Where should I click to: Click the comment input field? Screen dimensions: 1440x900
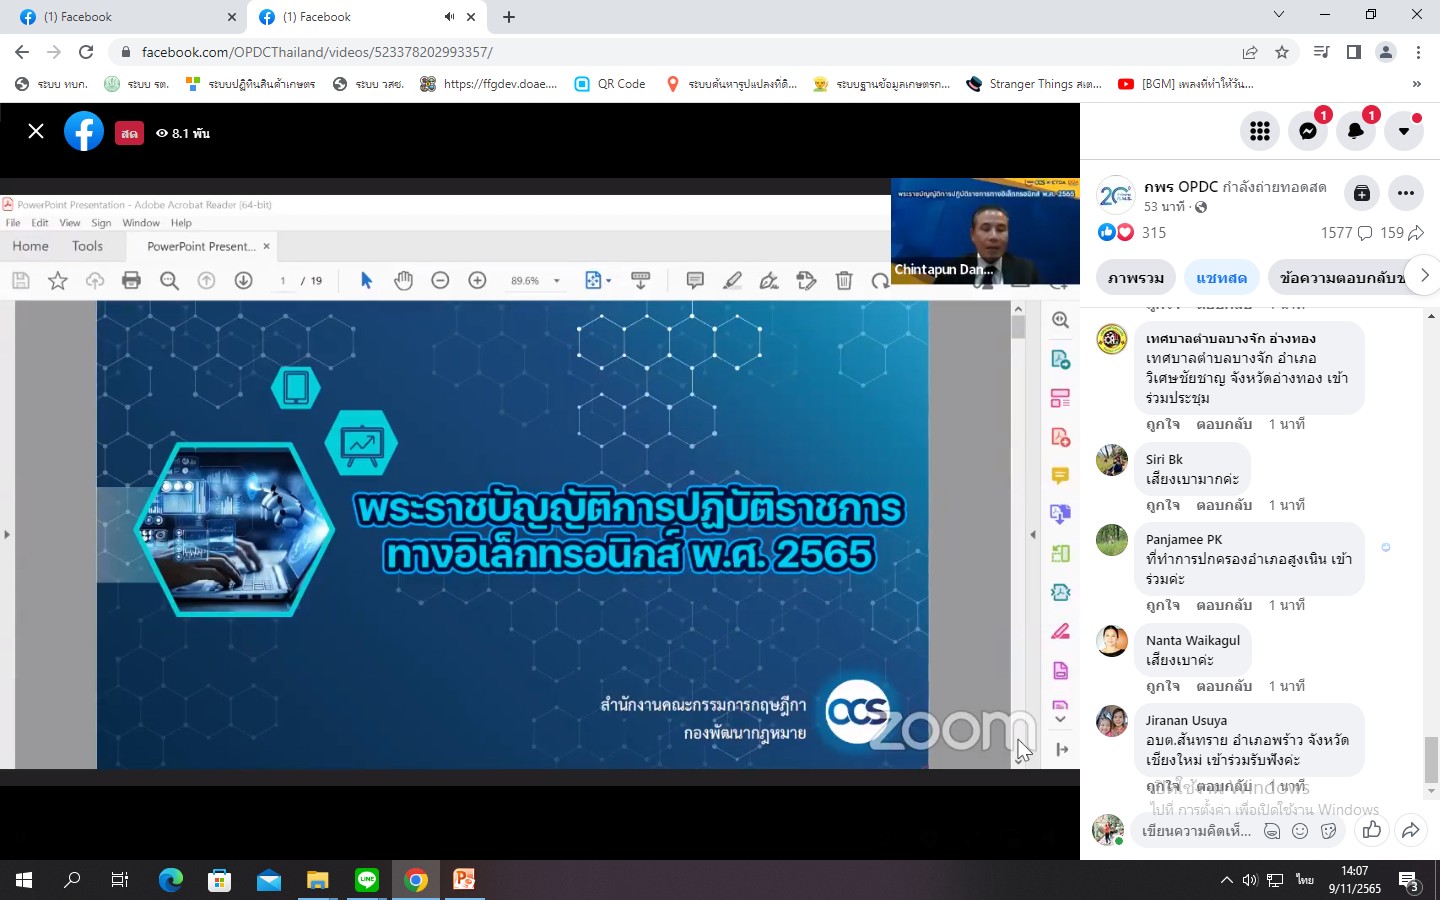1196,831
